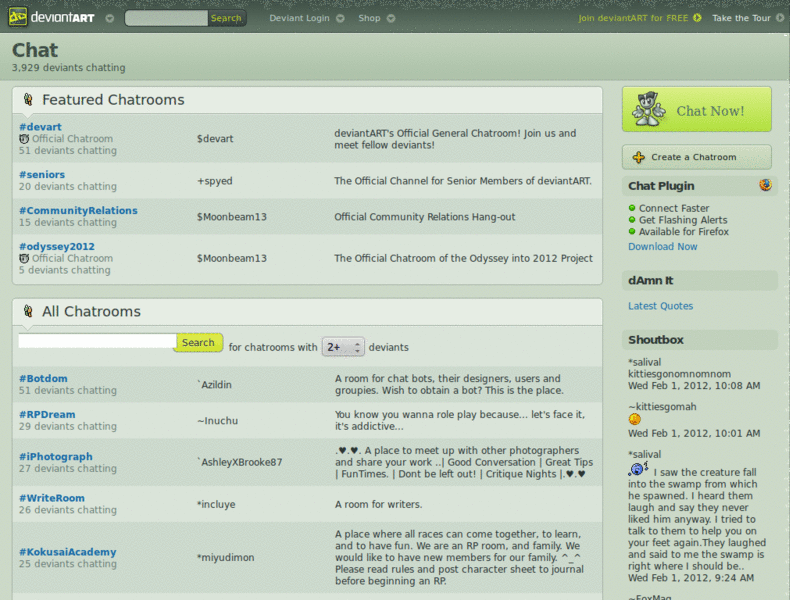Expand the Deviant Login arrow icon

340,18
